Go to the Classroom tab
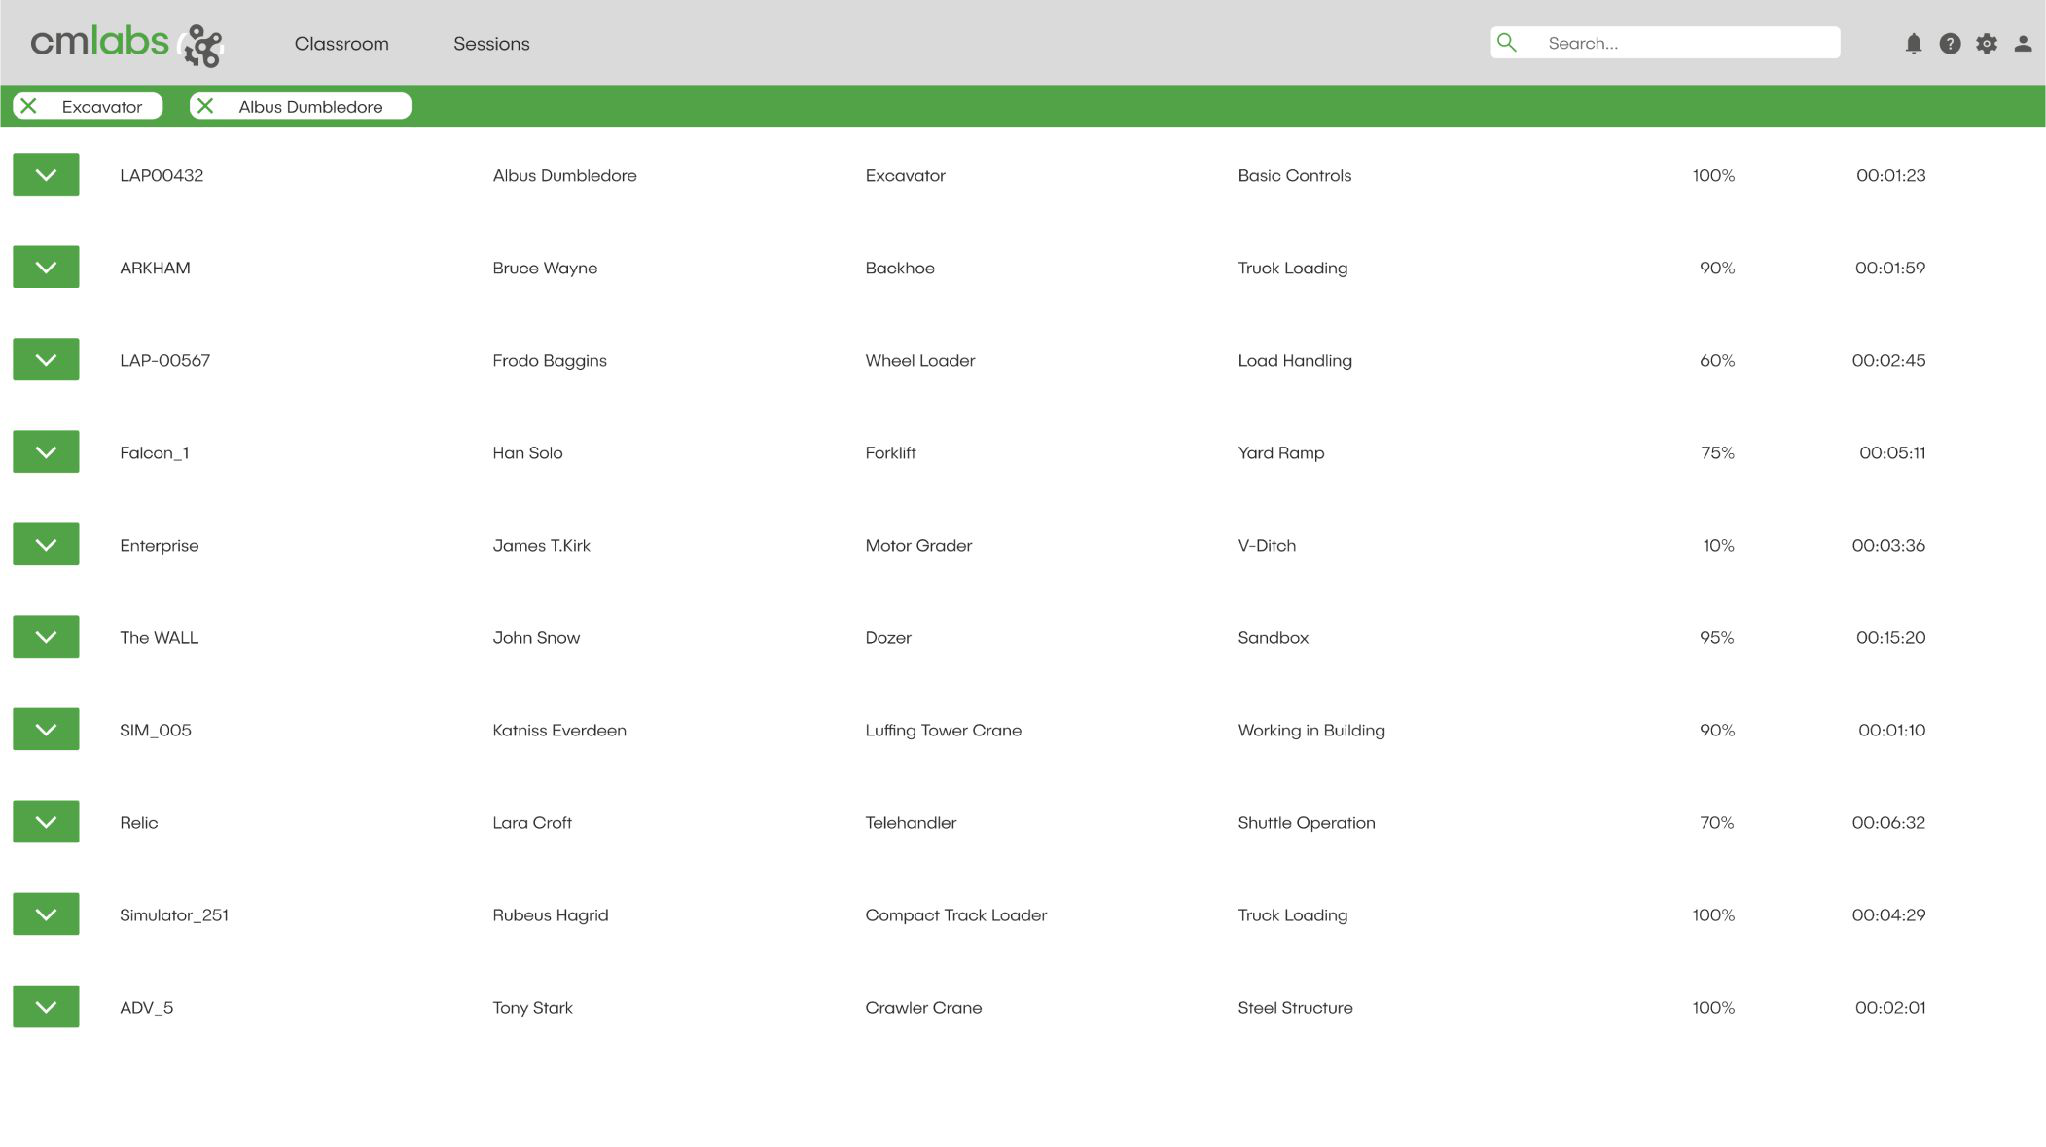The height and width of the screenshot is (1147, 2046). (x=341, y=44)
